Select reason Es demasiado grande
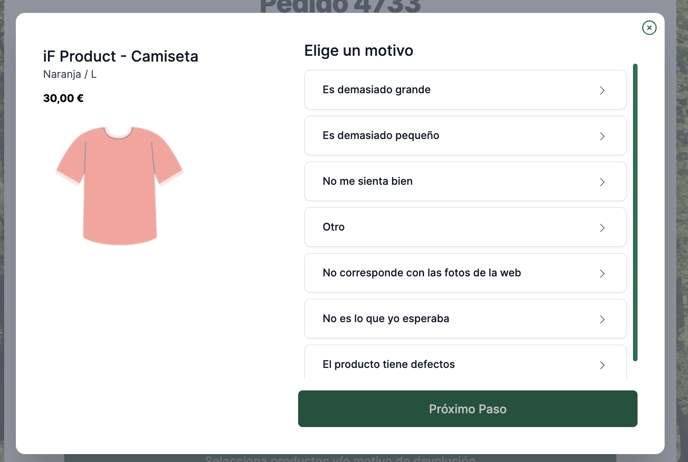The width and height of the screenshot is (688, 462). pyautogui.click(x=465, y=90)
